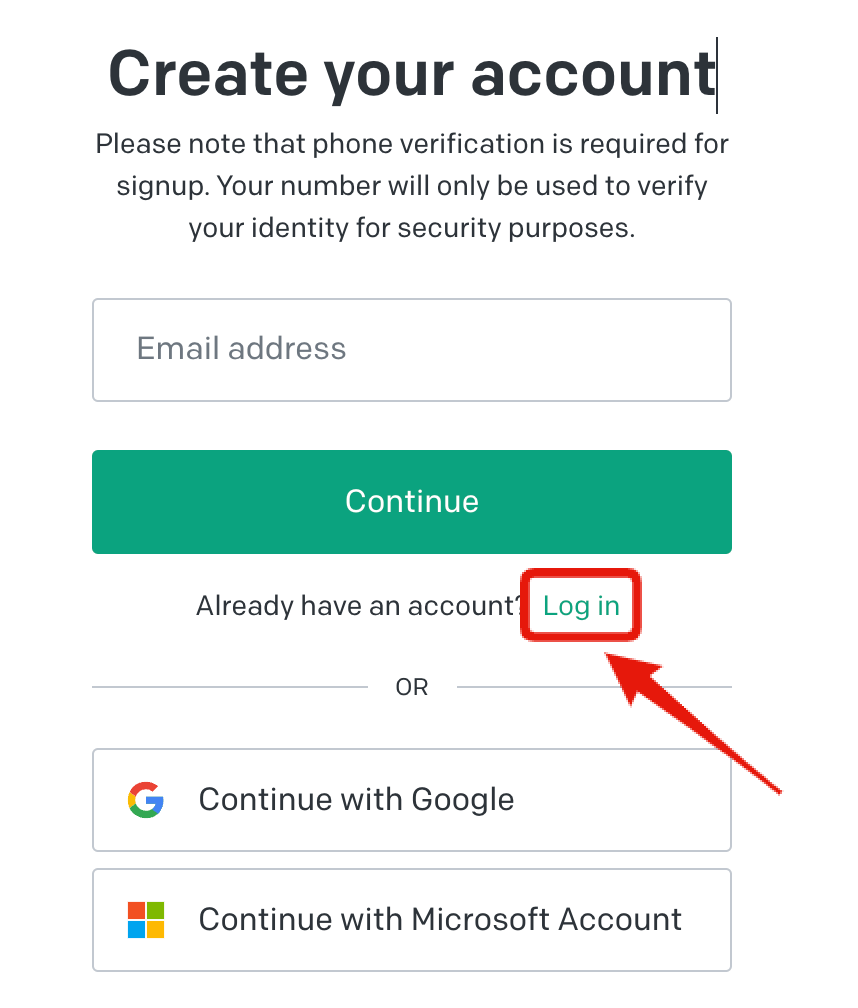Select the Continue with Microsoft Account label
The width and height of the screenshot is (858, 1008).
coord(440,920)
